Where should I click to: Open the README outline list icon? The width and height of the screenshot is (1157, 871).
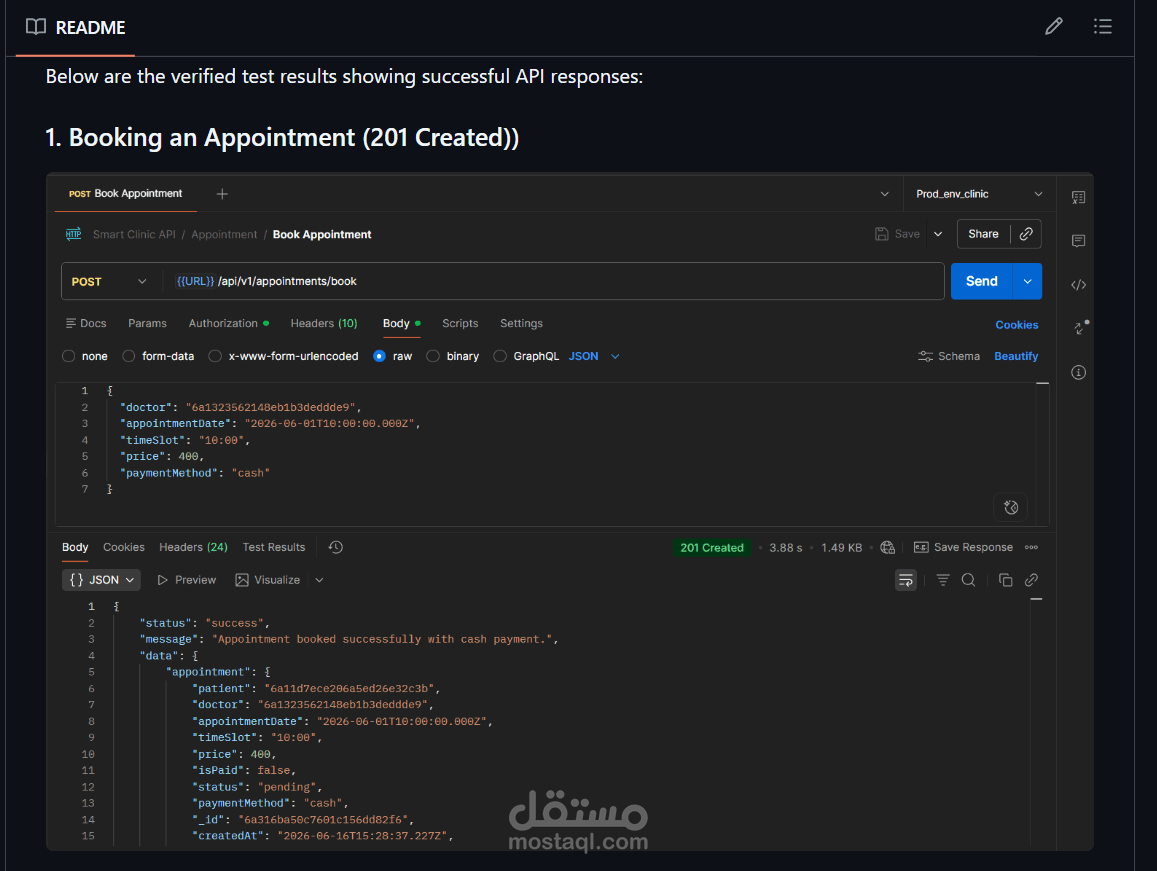point(1102,27)
